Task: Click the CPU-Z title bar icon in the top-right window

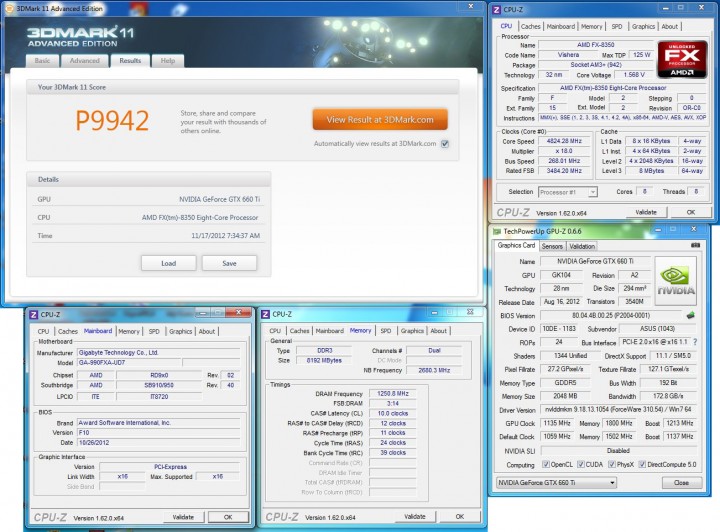Action: [496, 9]
